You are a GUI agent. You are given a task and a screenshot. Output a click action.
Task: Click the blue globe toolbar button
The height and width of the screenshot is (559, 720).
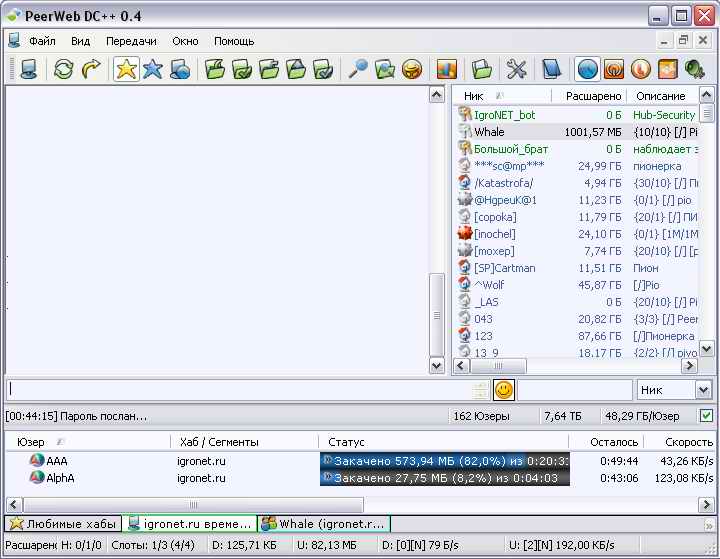[x=587, y=69]
